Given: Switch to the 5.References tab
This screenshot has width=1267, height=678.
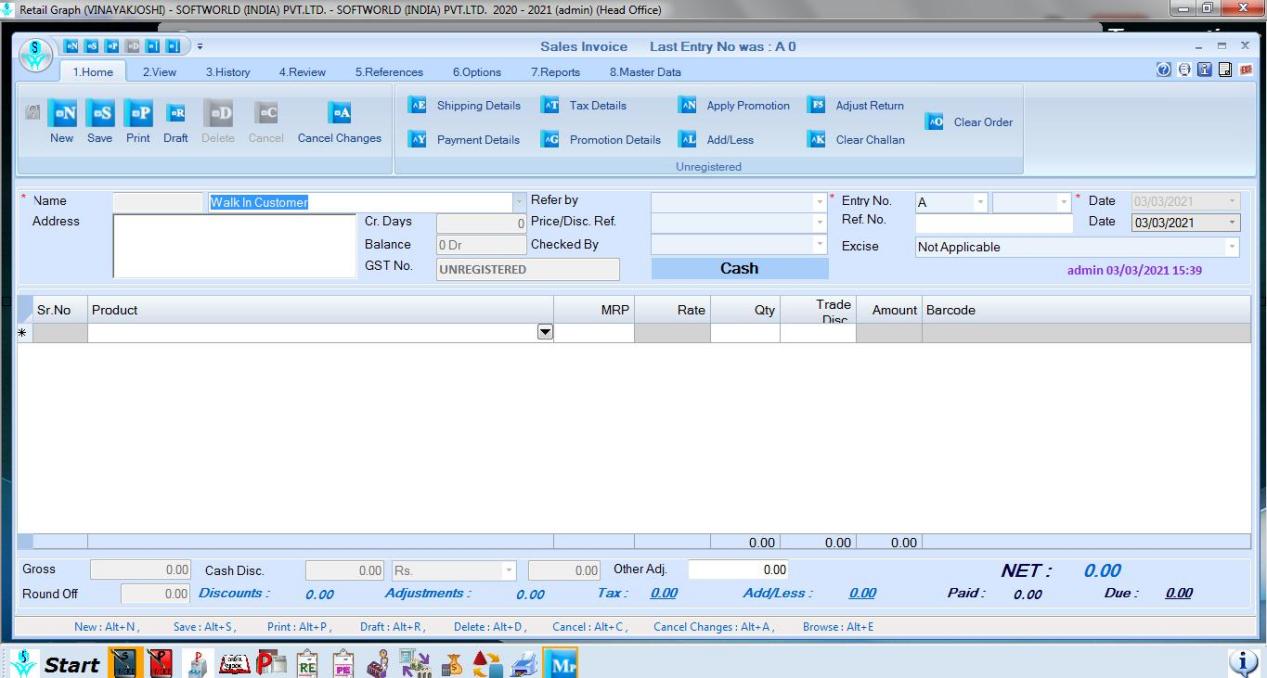Looking at the screenshot, I should tap(389, 72).
